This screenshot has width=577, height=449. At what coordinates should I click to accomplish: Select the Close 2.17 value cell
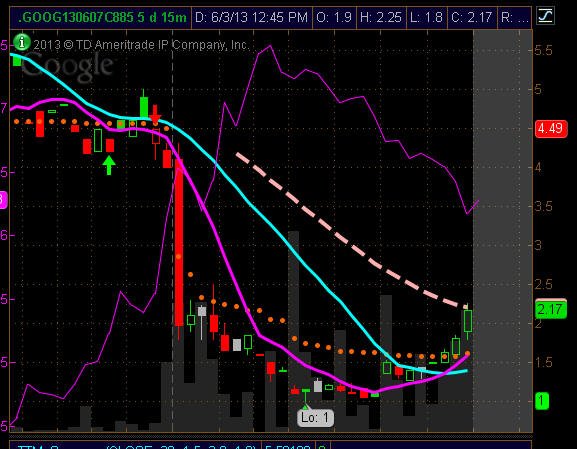coord(472,17)
